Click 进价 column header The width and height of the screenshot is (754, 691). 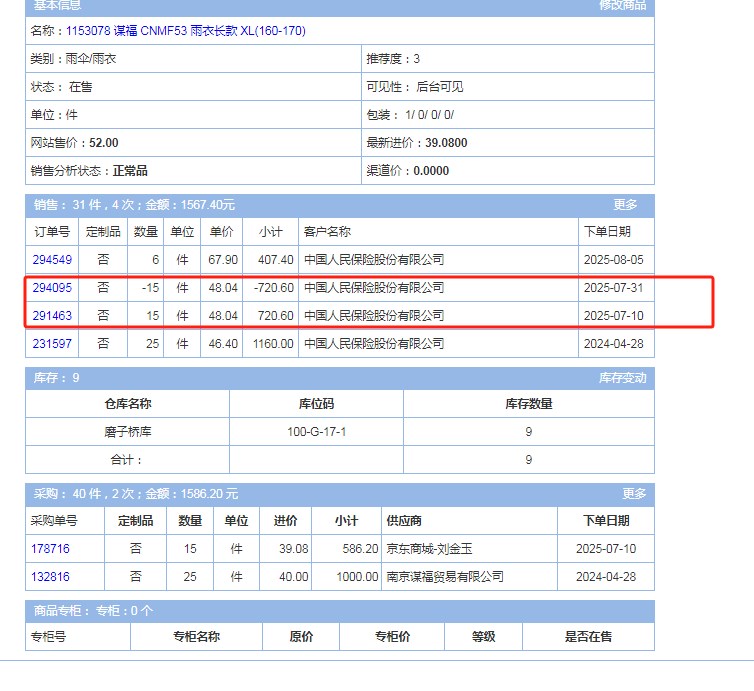(x=286, y=521)
